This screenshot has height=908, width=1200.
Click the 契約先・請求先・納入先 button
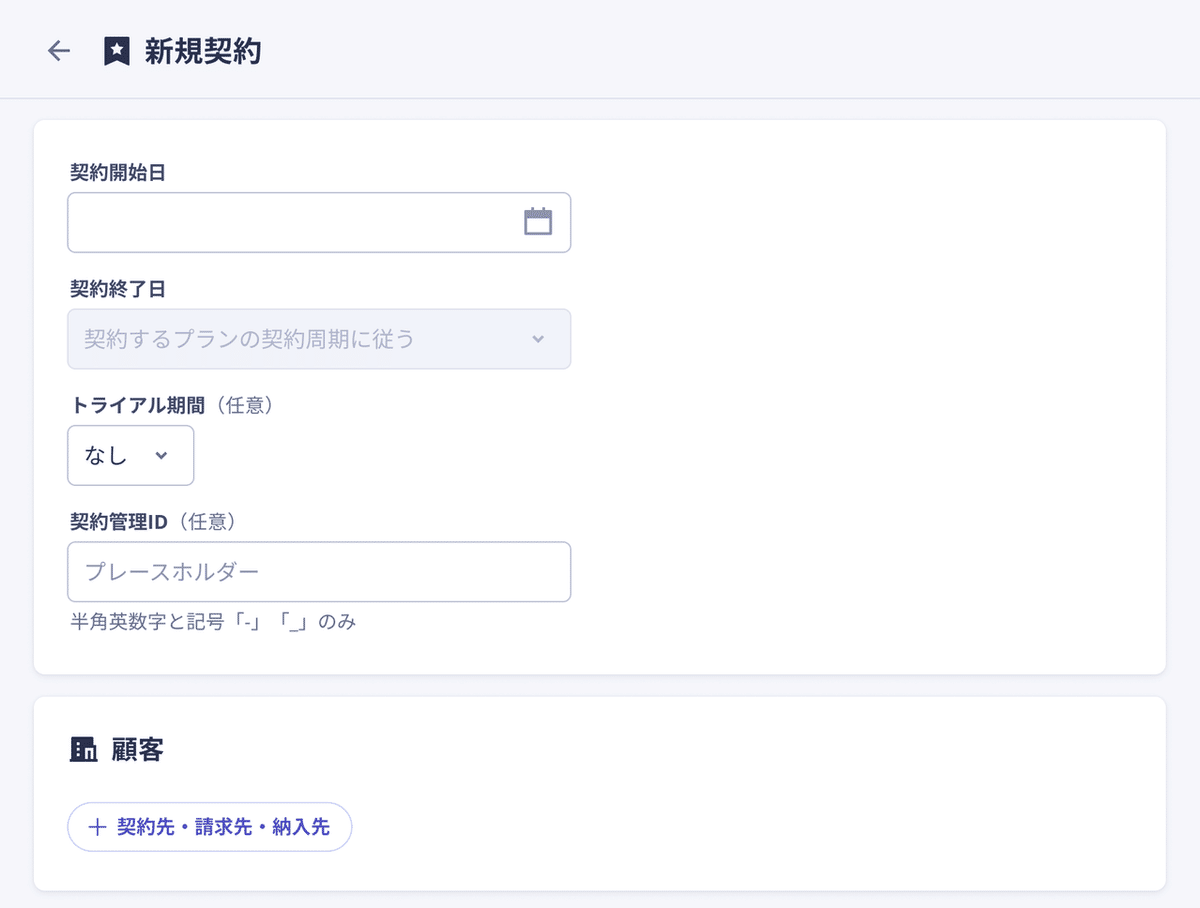click(x=209, y=827)
